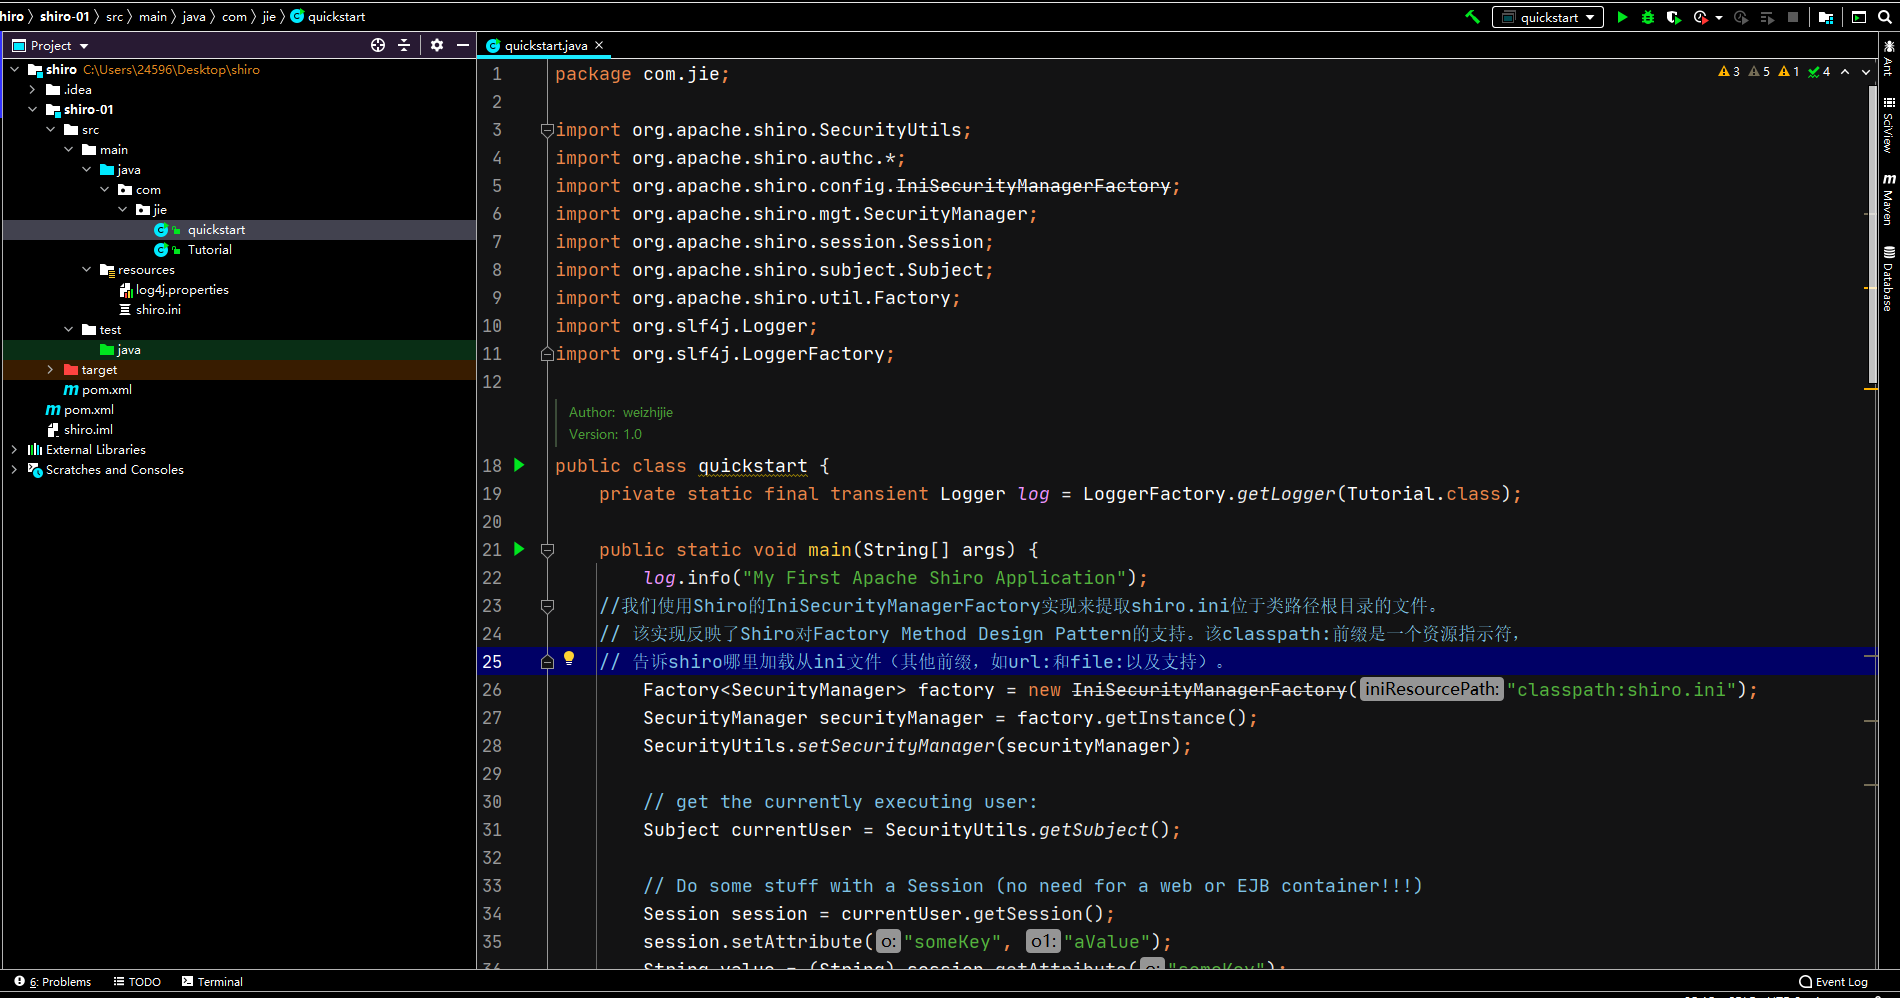Collapse the src folder

point(51,130)
